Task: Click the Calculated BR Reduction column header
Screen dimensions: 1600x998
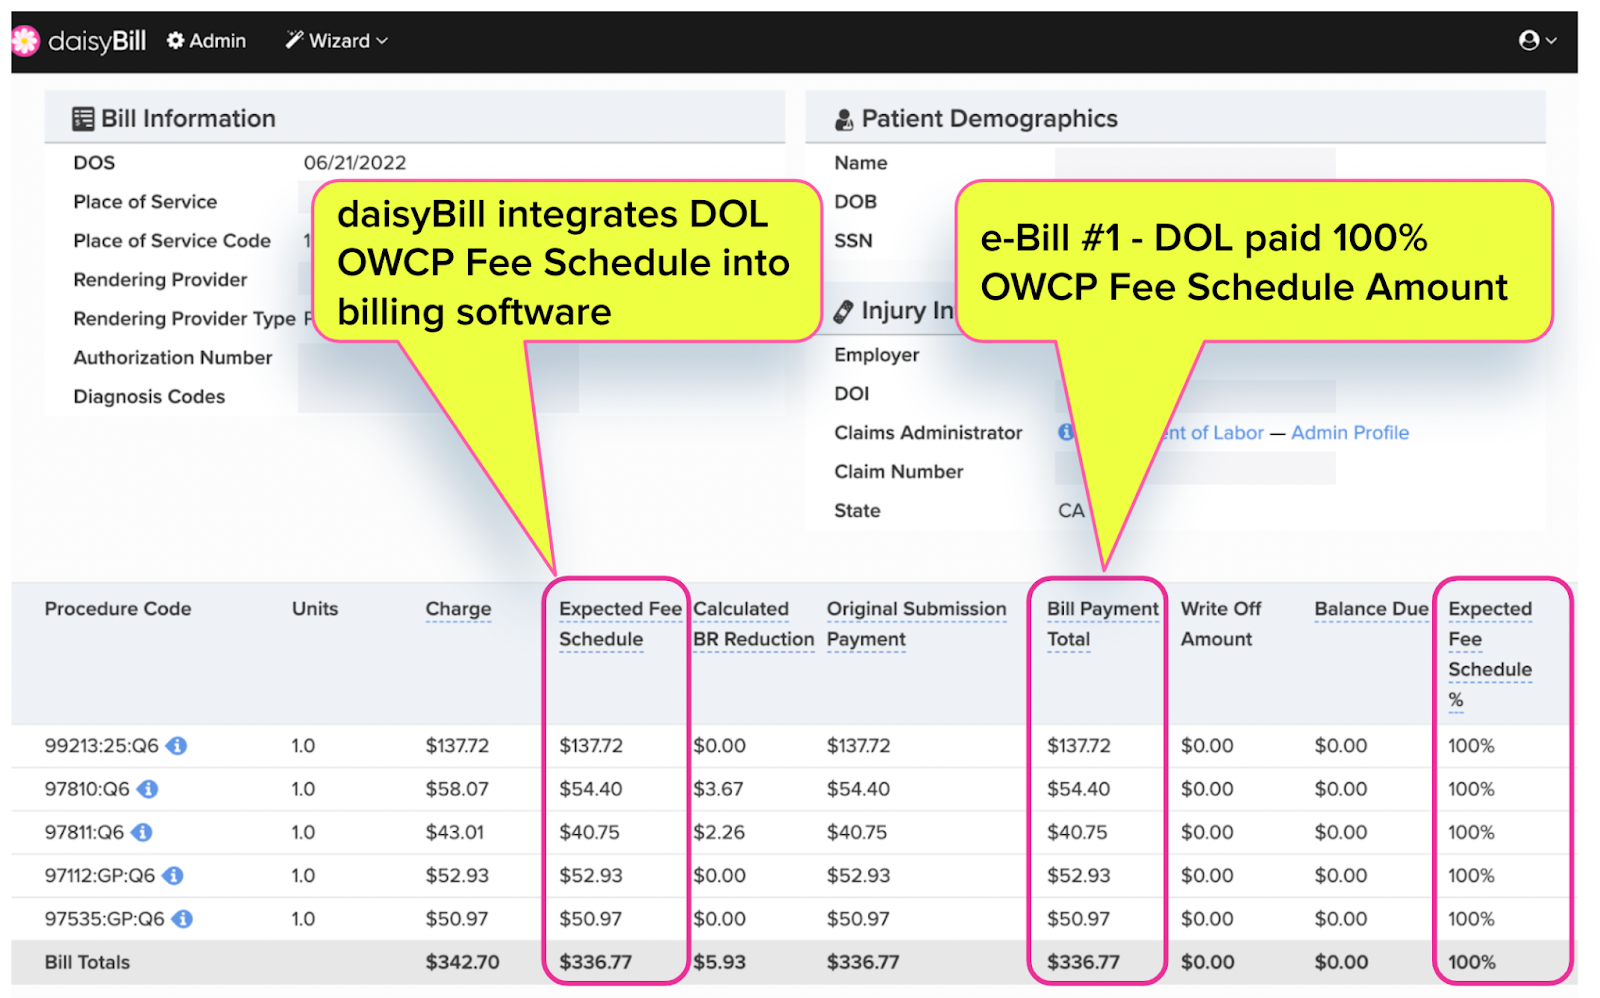Action: tap(754, 624)
